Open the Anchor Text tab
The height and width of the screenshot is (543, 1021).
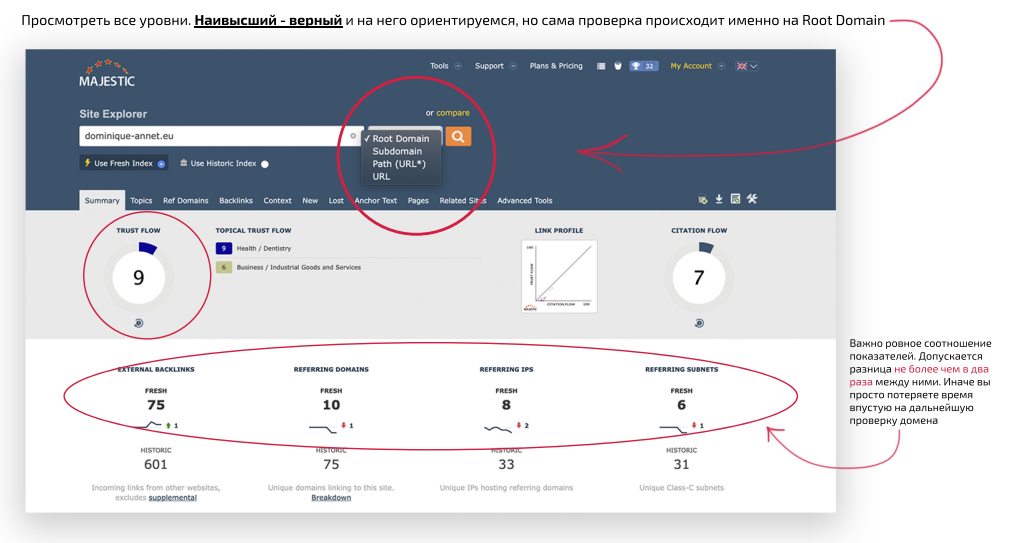coord(376,201)
